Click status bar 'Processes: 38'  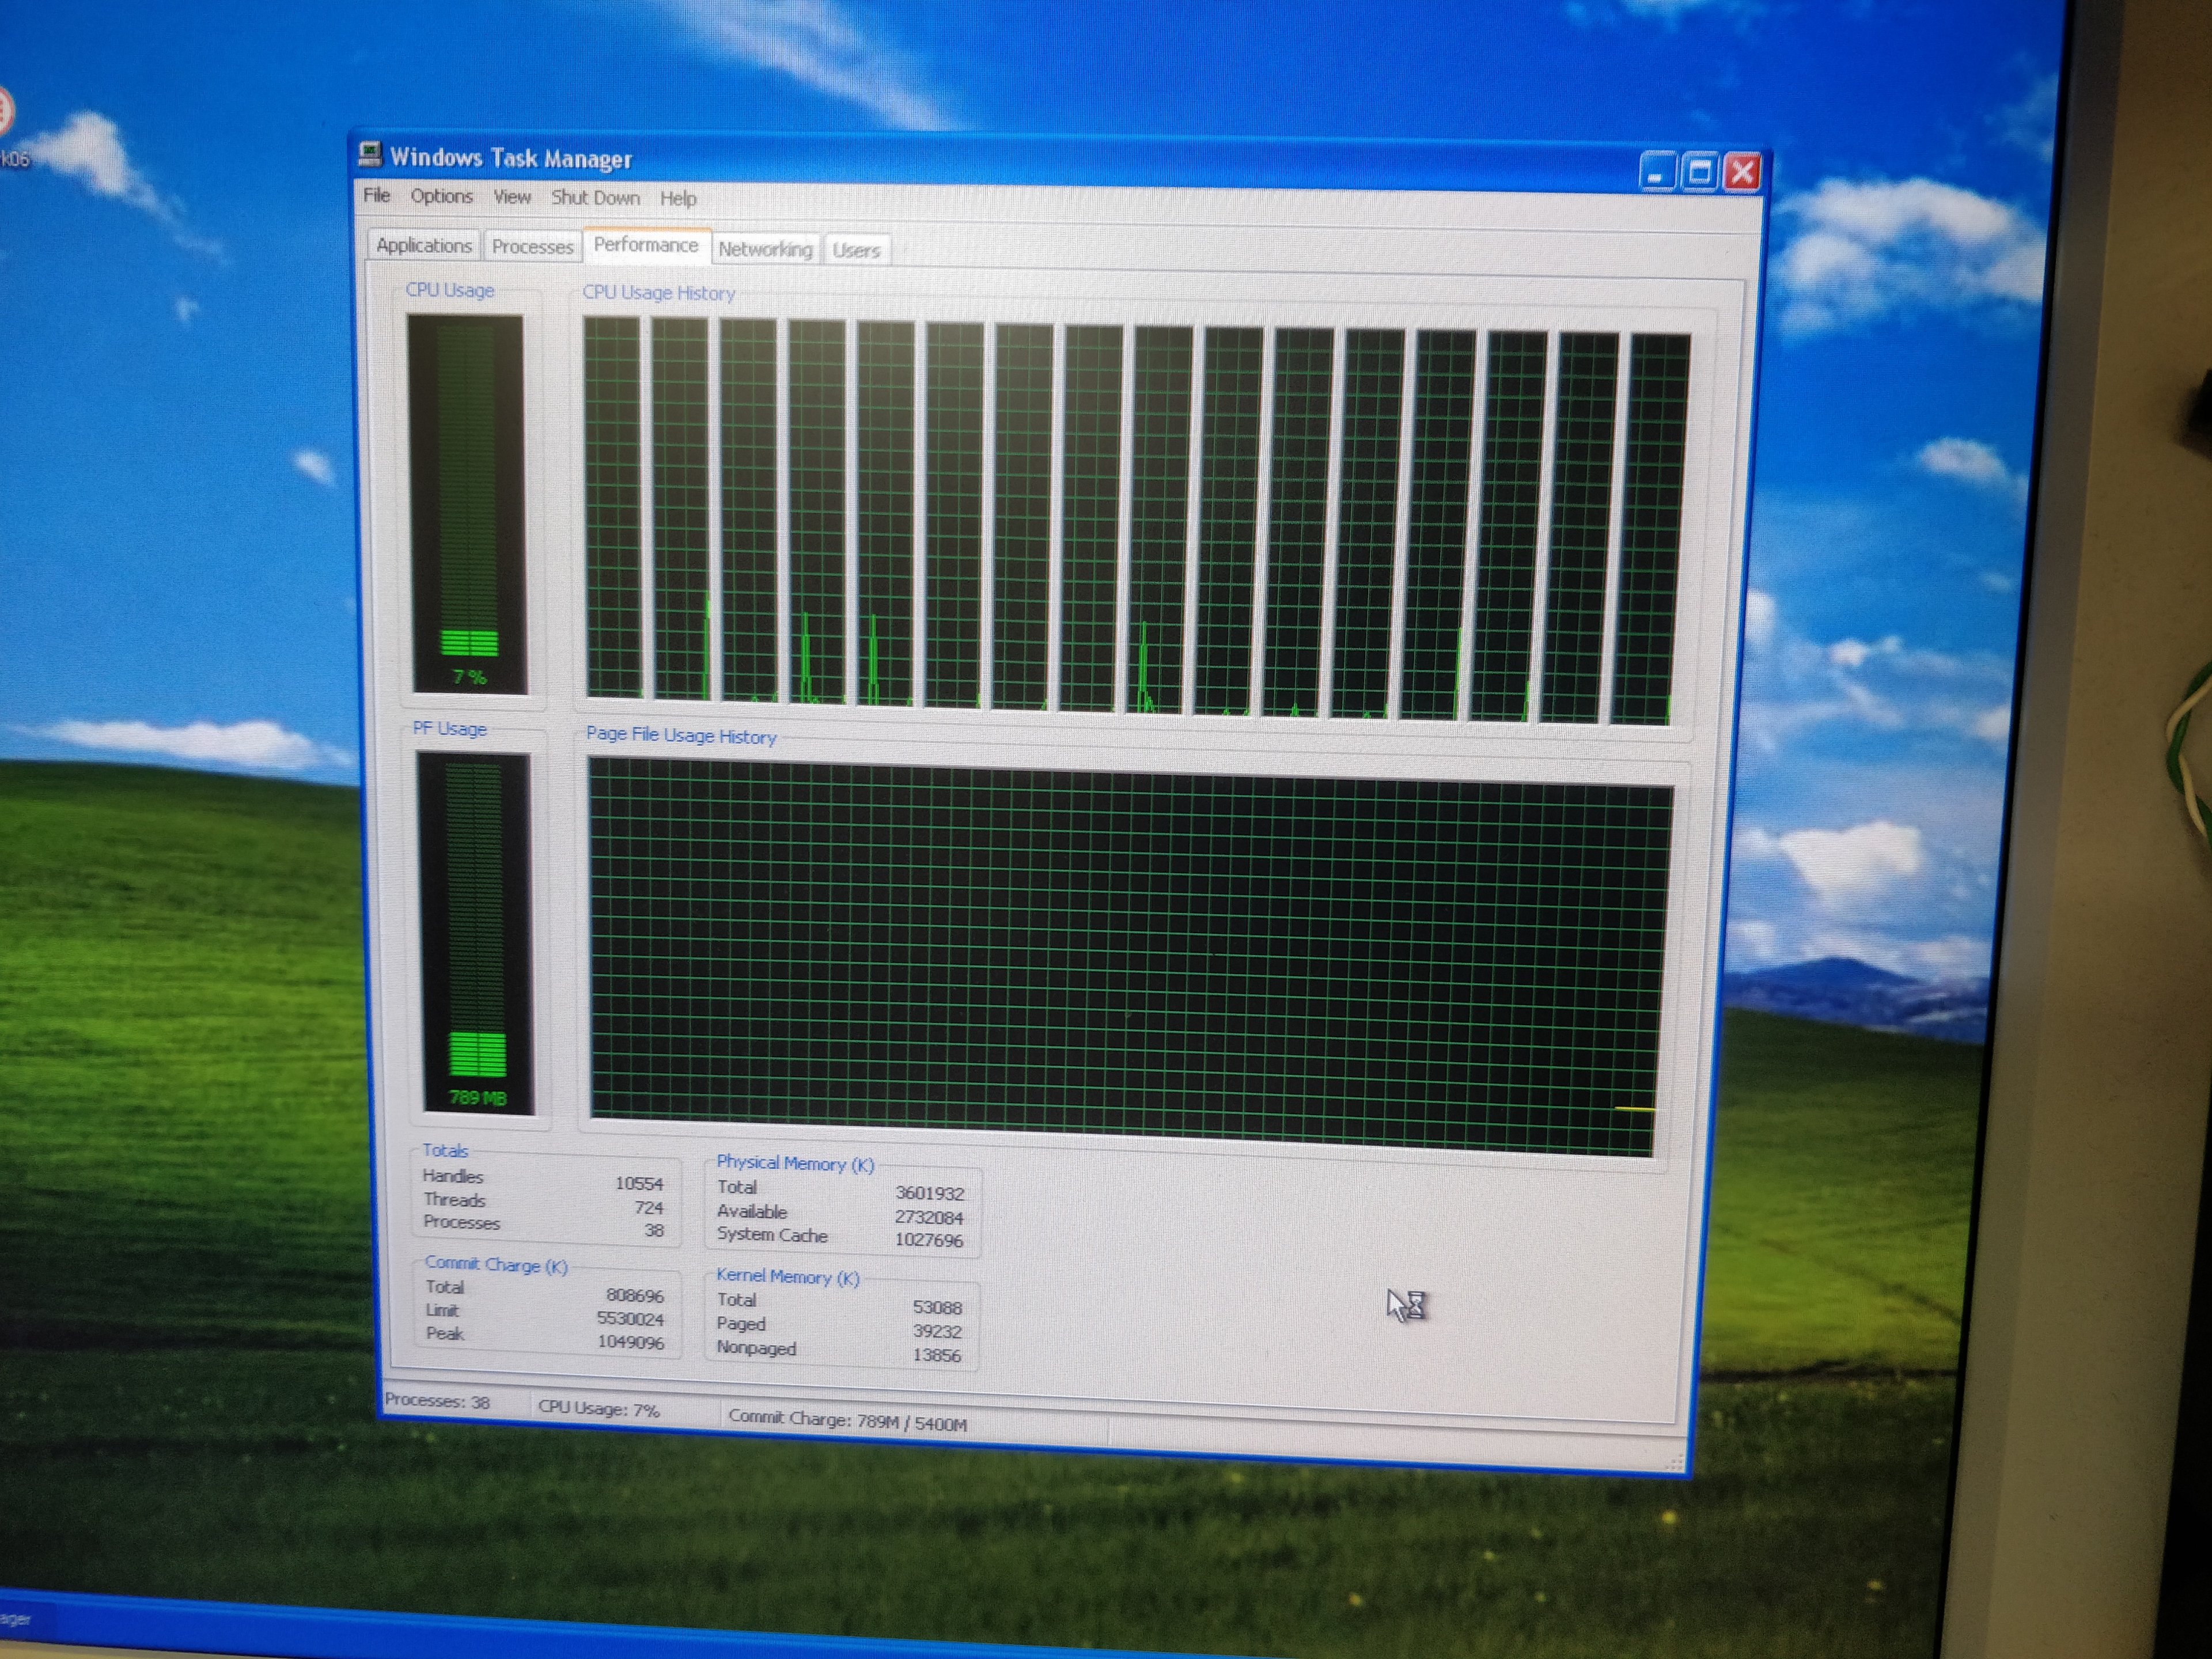[x=437, y=1401]
